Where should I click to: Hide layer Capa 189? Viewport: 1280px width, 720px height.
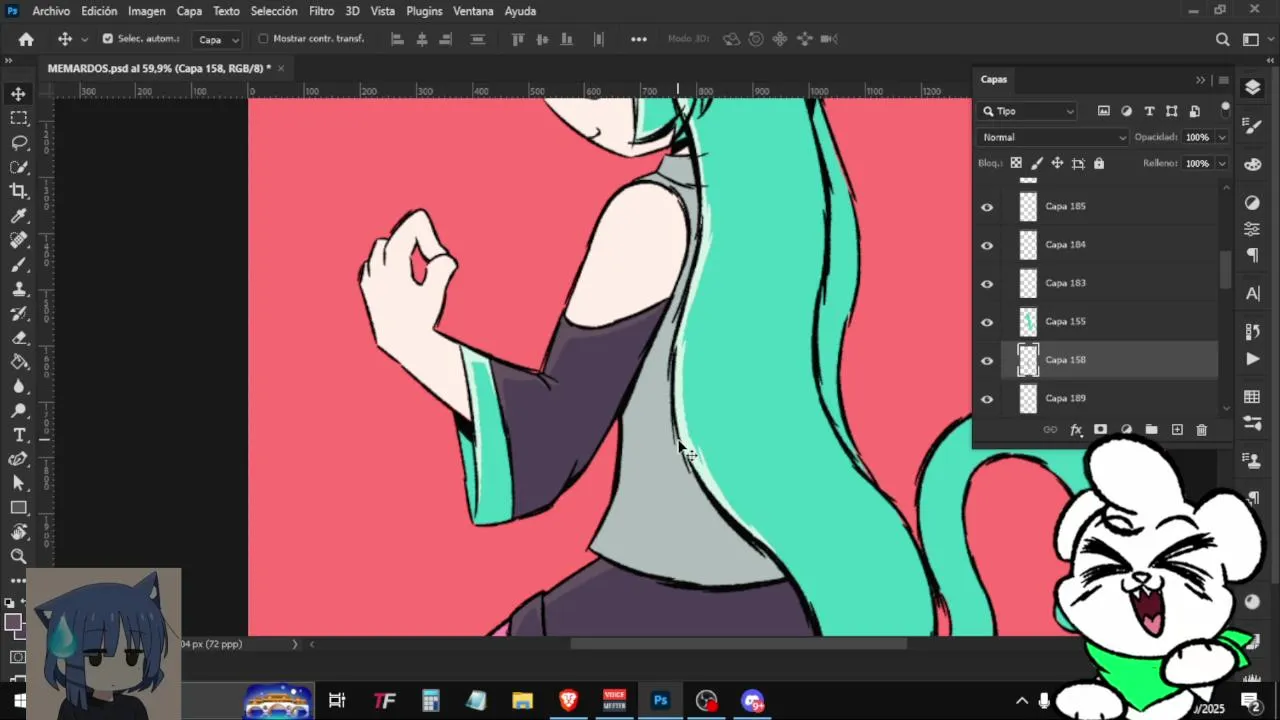(x=987, y=399)
